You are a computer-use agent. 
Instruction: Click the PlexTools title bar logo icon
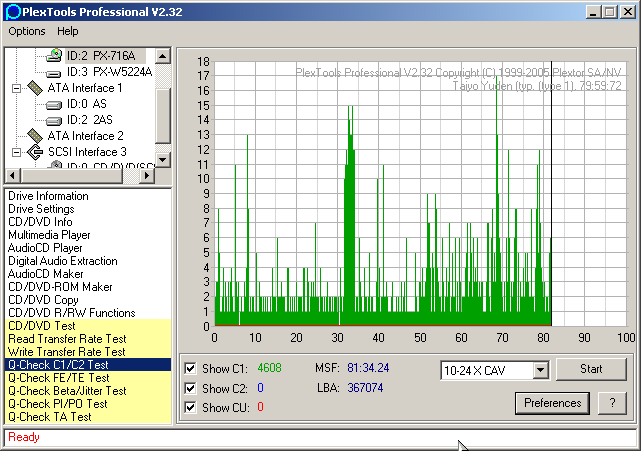12,12
